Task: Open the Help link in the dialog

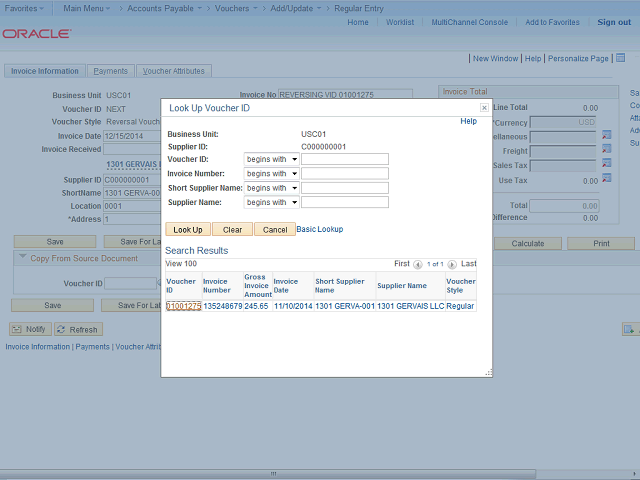Action: click(468, 121)
